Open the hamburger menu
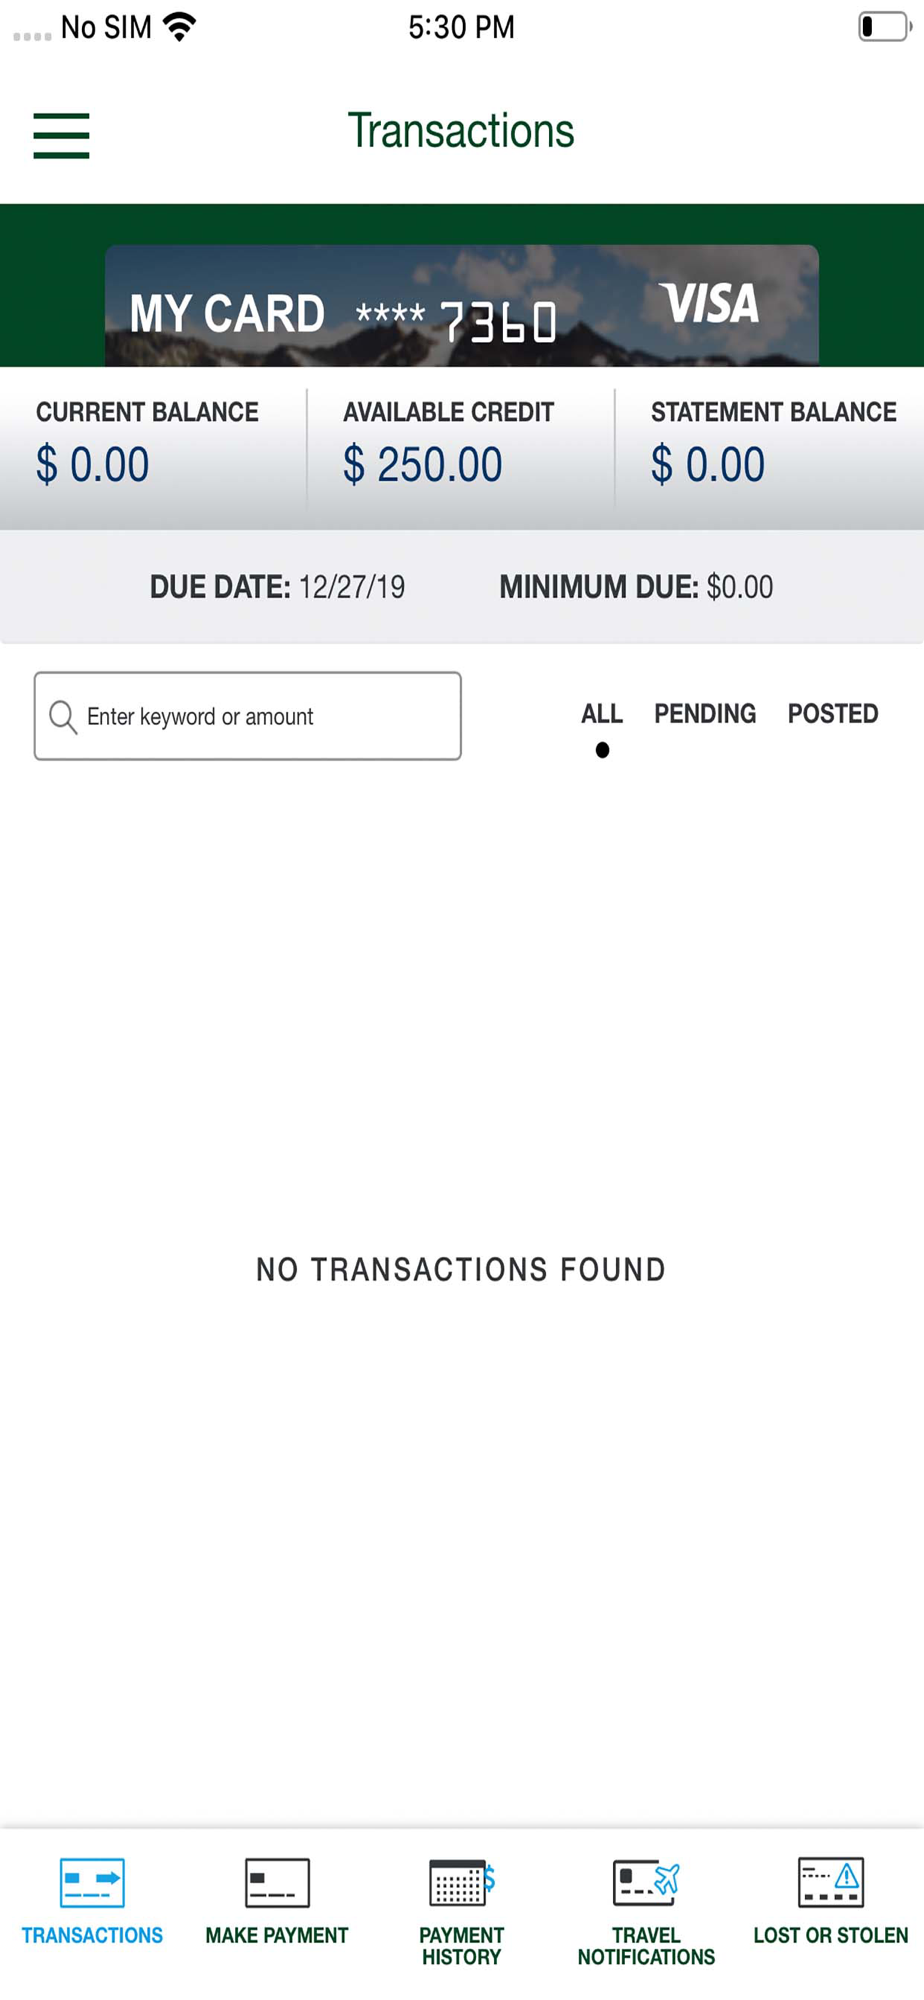This screenshot has width=924, height=2000. [x=61, y=135]
